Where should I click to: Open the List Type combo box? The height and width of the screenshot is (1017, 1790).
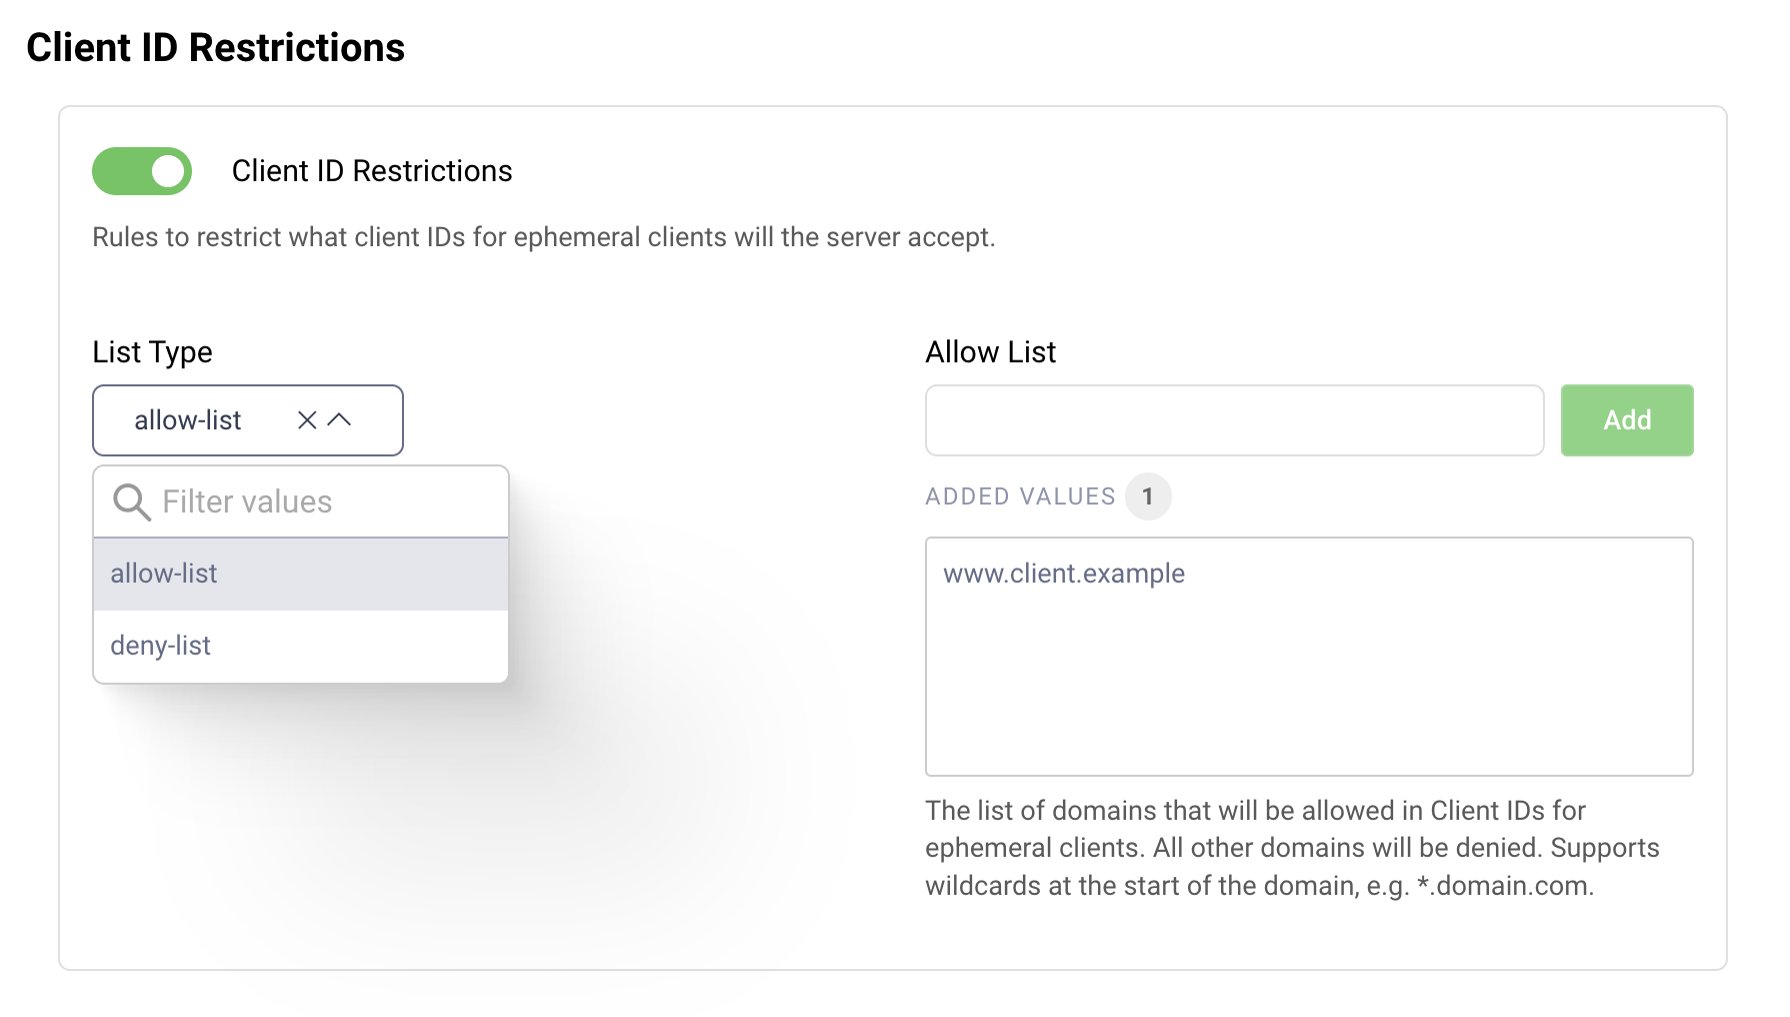(x=200, y=420)
